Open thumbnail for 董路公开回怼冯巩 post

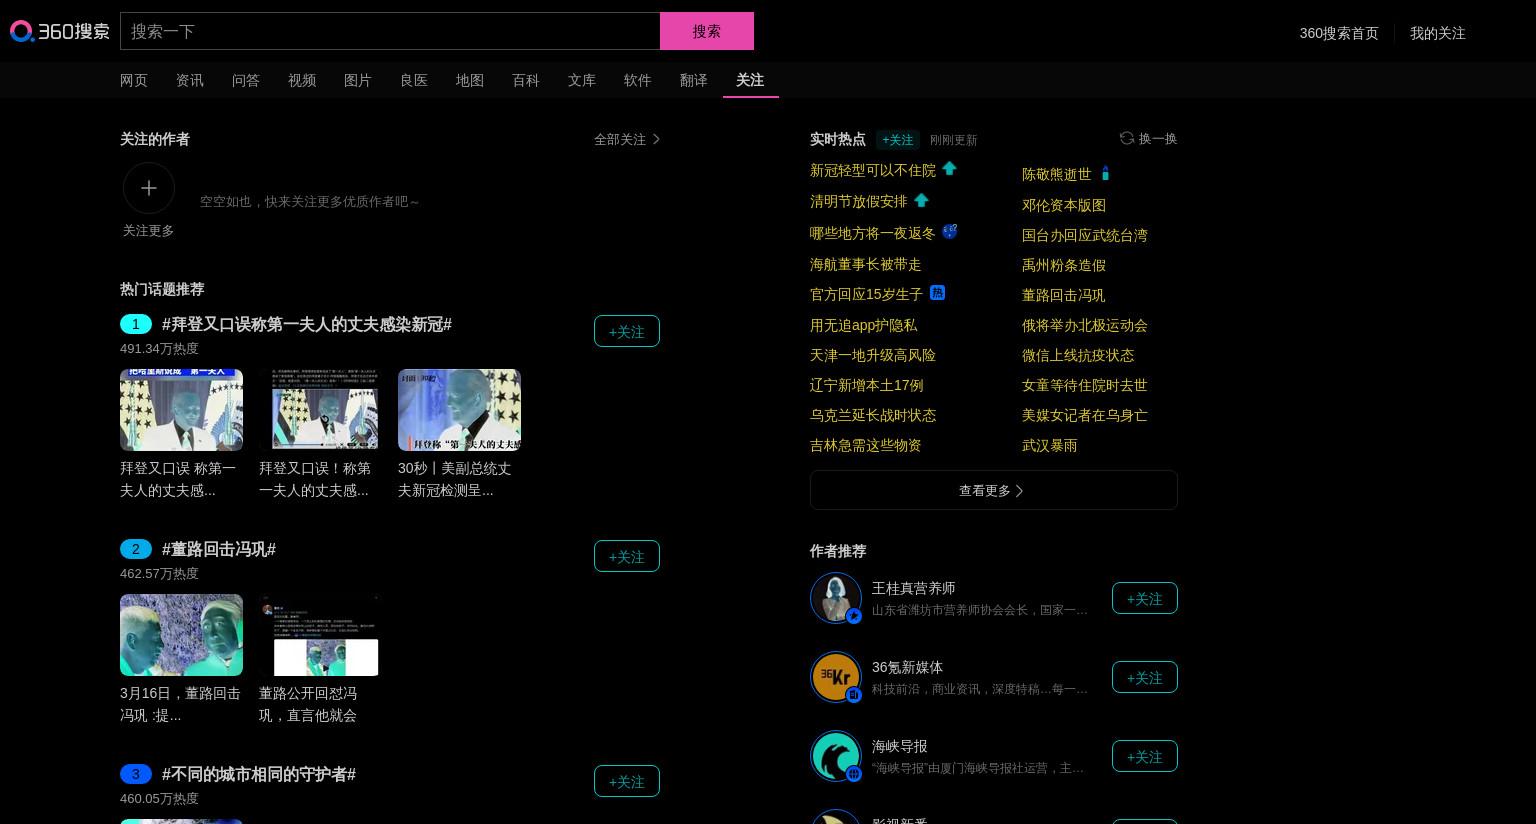(320, 635)
